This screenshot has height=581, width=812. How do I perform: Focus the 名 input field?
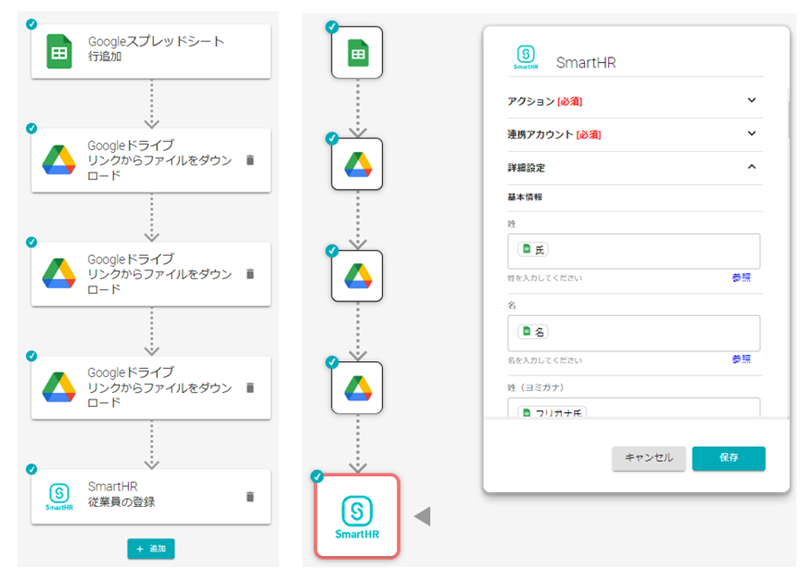click(x=634, y=333)
